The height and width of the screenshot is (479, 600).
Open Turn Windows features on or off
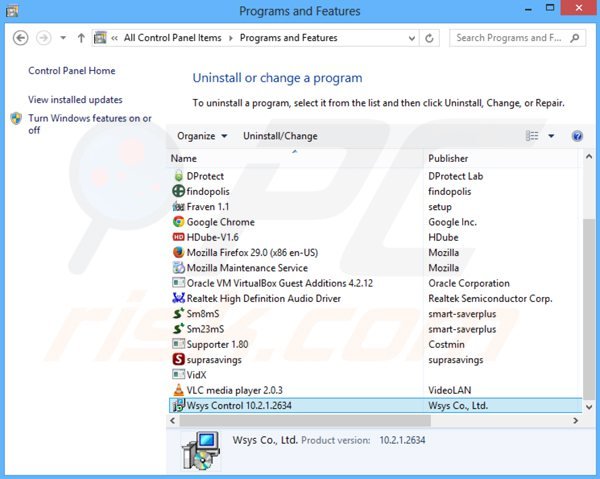(x=90, y=124)
